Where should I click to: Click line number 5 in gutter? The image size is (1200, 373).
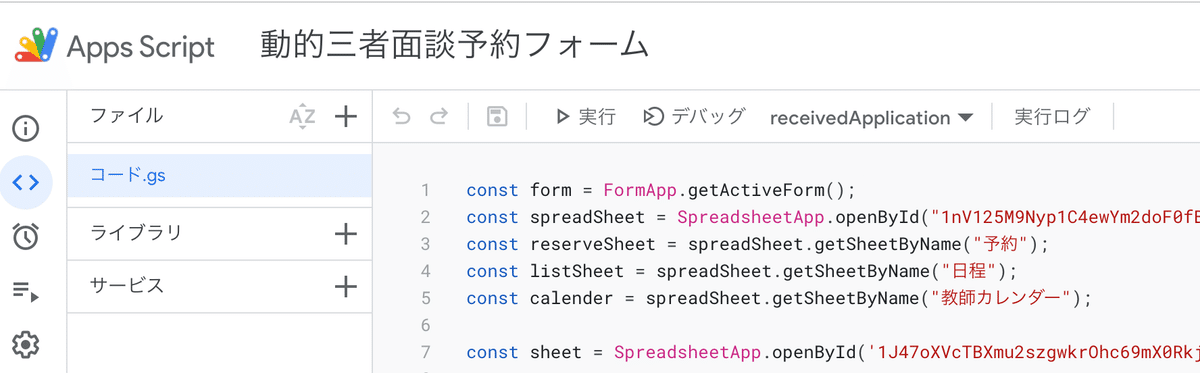tap(426, 298)
